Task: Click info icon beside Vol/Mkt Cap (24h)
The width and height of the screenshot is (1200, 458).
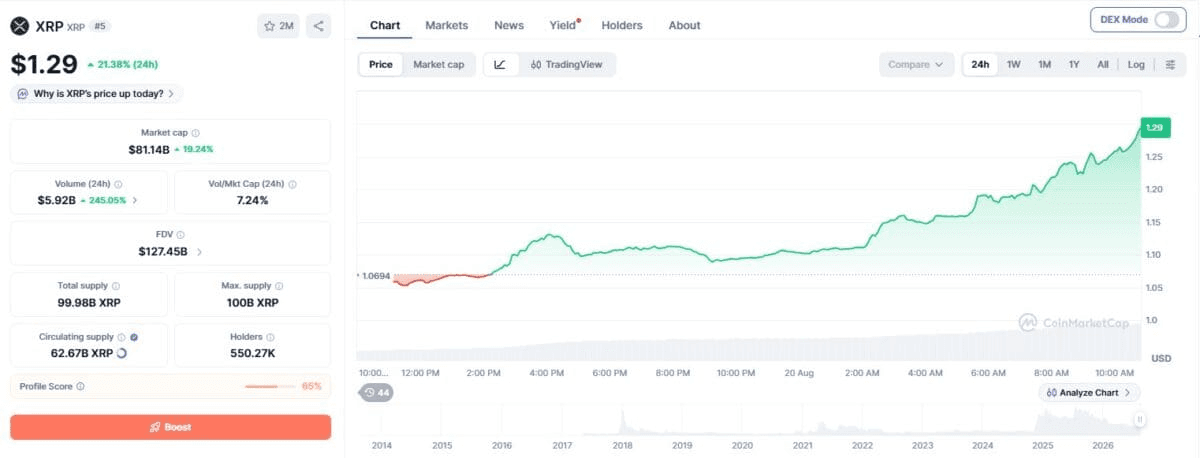Action: 294,184
